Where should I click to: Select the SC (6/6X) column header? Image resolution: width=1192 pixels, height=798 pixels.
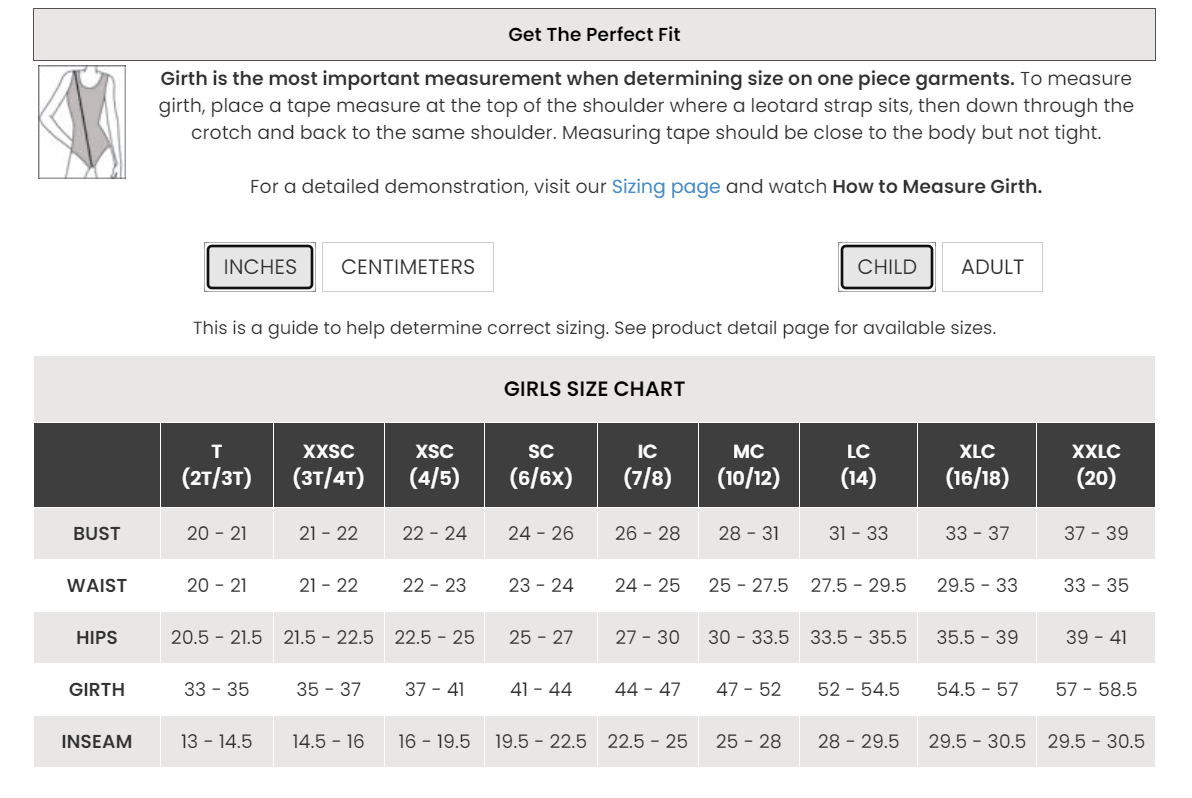541,465
